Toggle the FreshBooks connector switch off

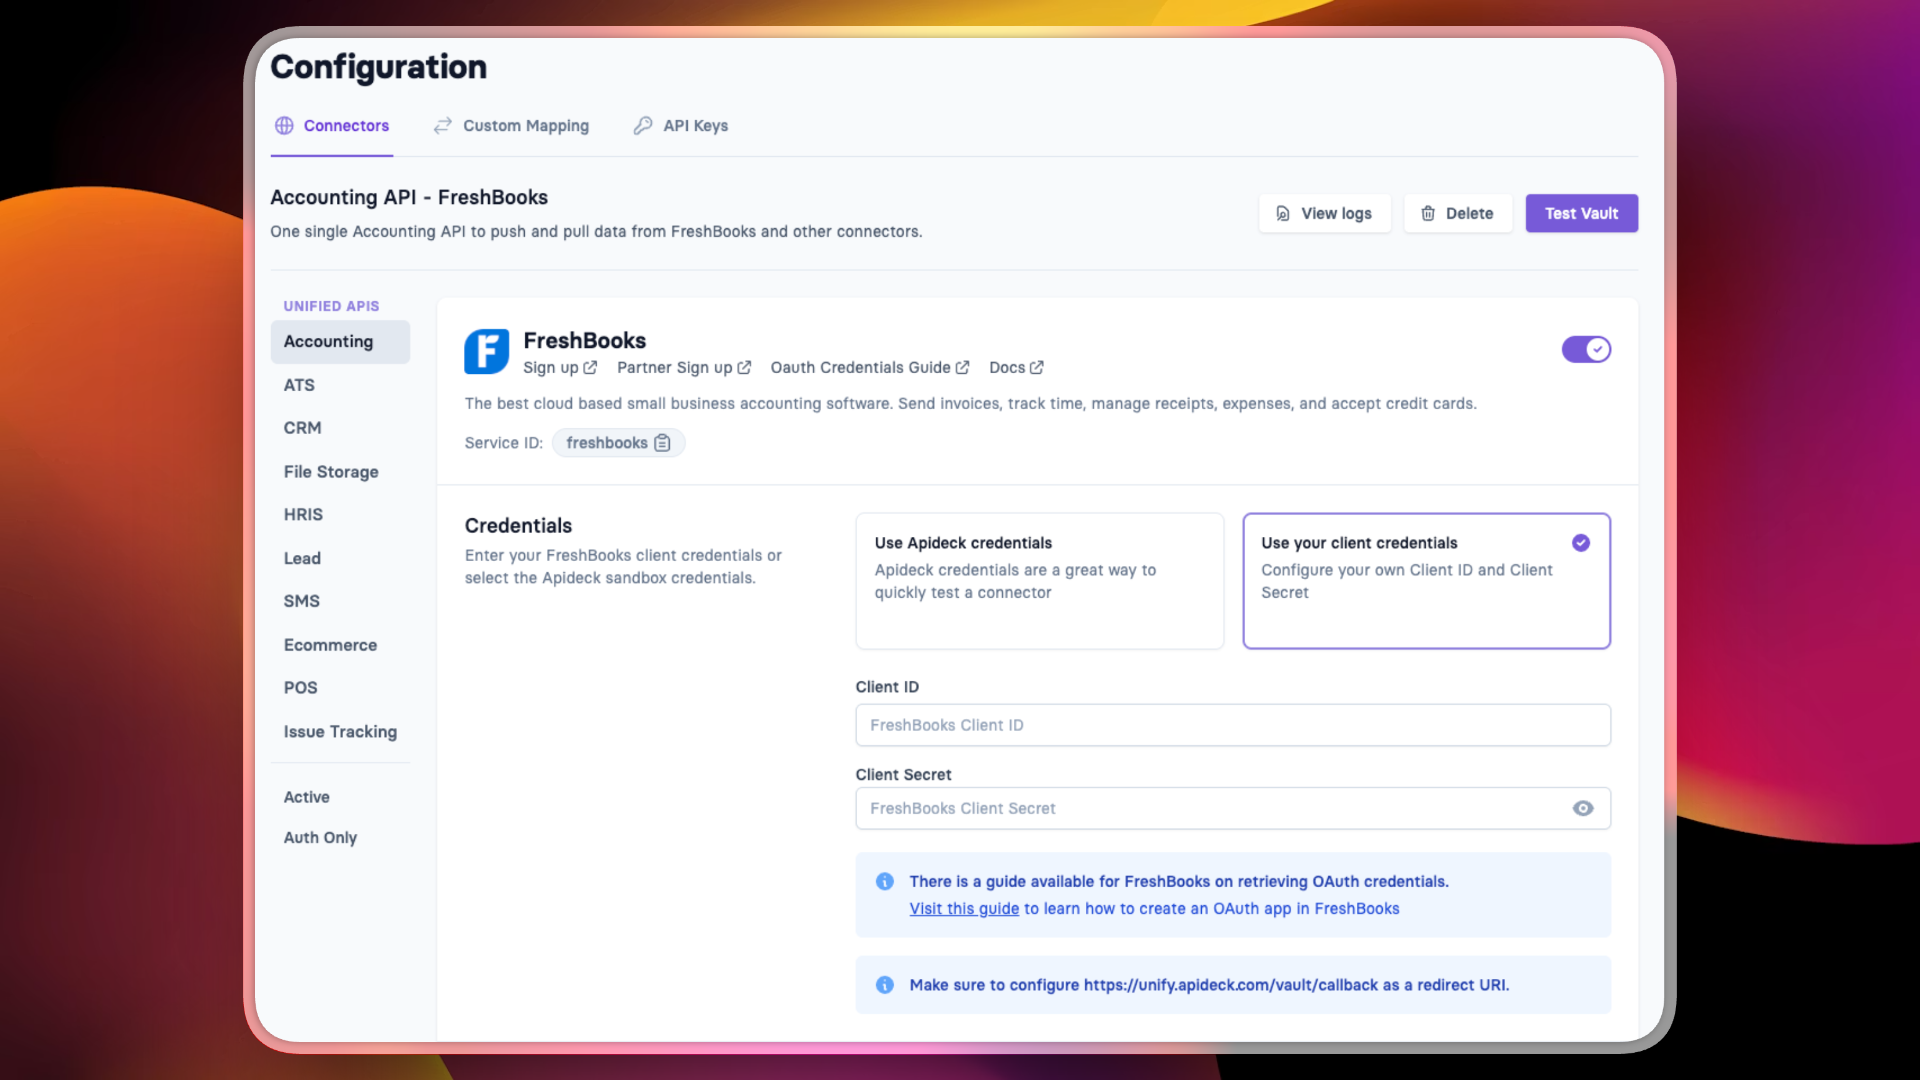1586,349
